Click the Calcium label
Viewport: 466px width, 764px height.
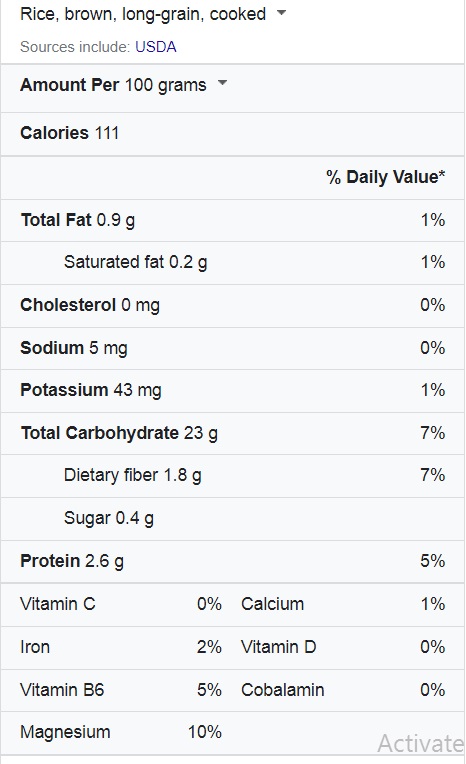point(272,604)
